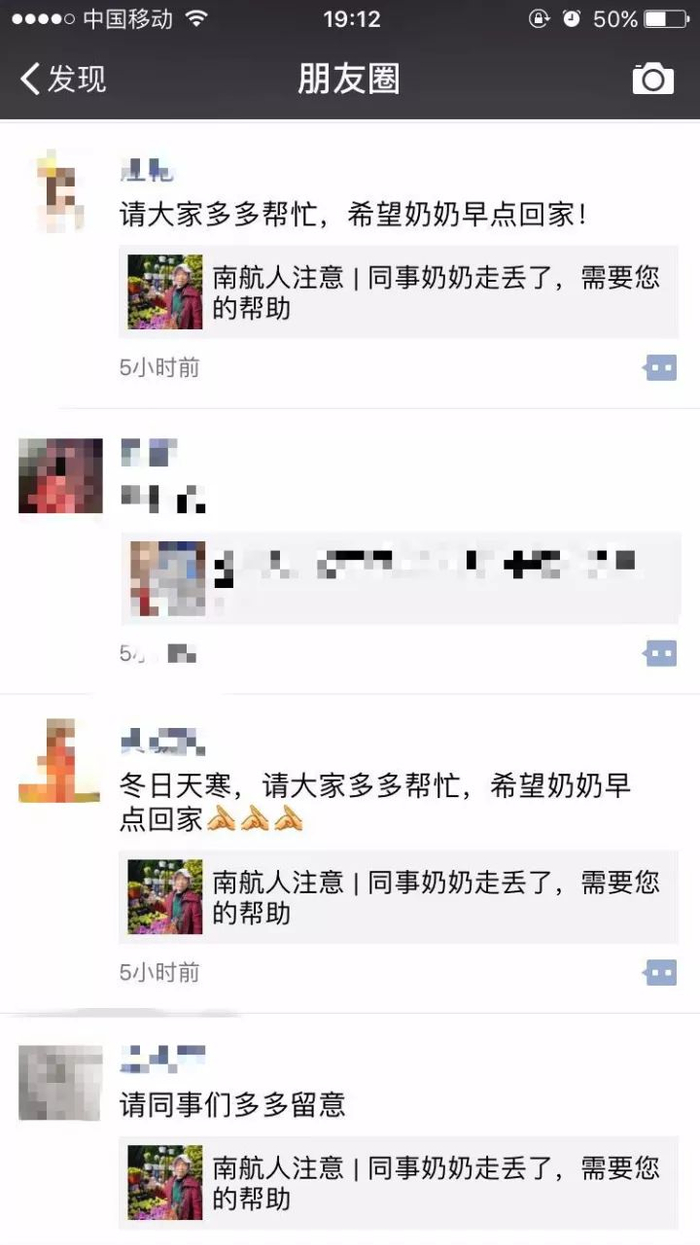View third poster's orange avatar
Image resolution: width=700 pixels, height=1245 pixels.
[60, 761]
